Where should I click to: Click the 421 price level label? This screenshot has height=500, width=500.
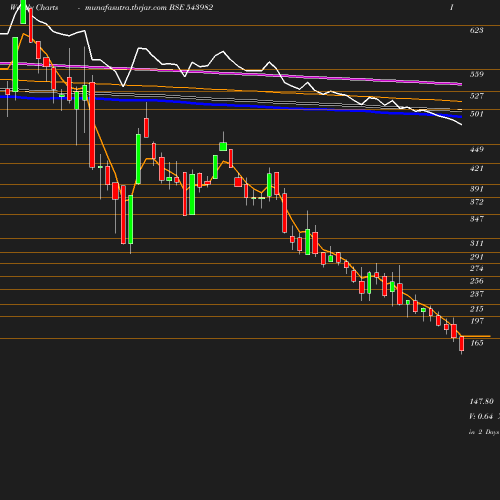(x=476, y=169)
